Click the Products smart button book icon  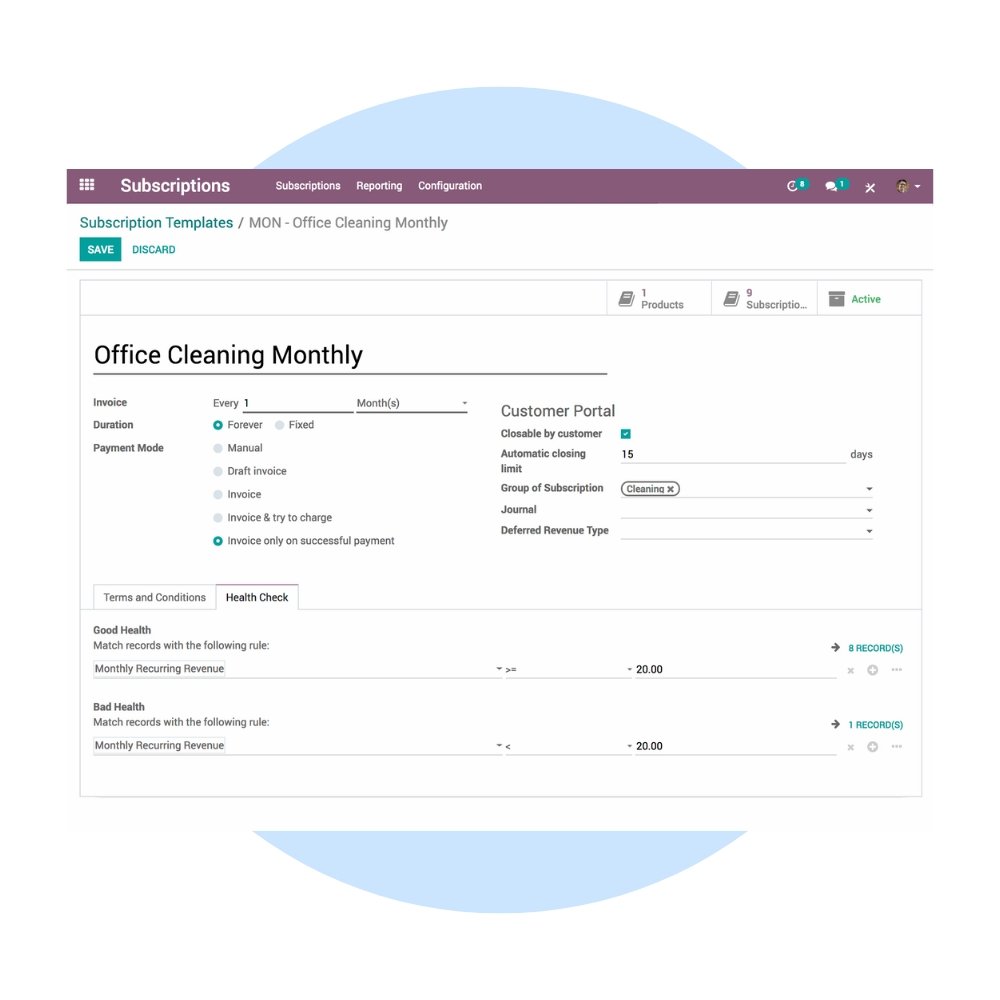tap(627, 297)
